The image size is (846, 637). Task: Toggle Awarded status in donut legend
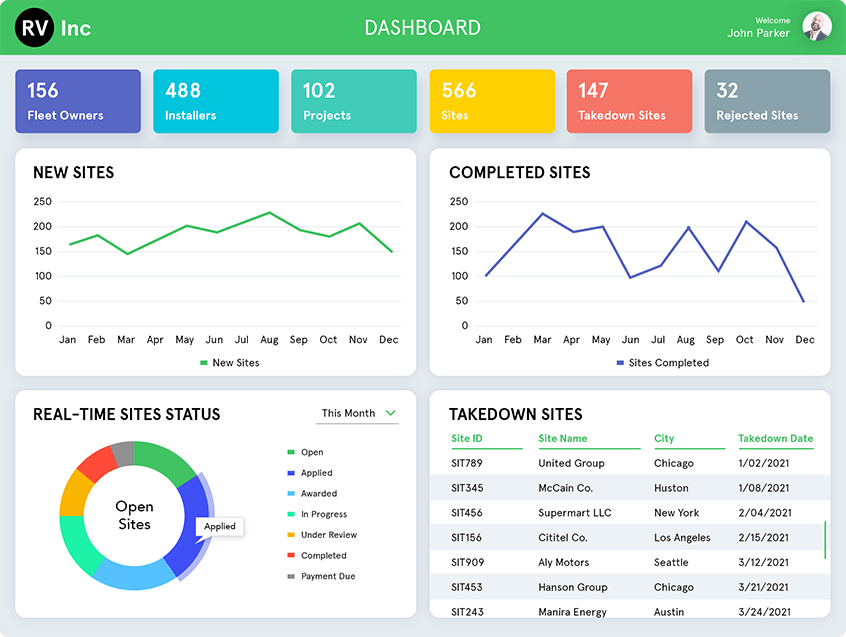click(291, 494)
